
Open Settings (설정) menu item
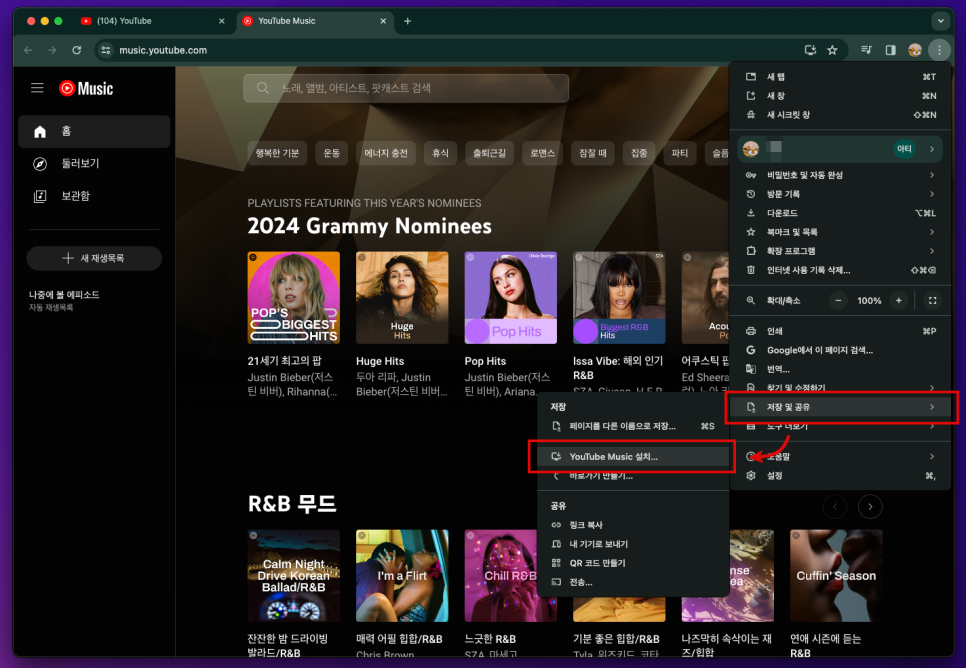(x=840, y=476)
